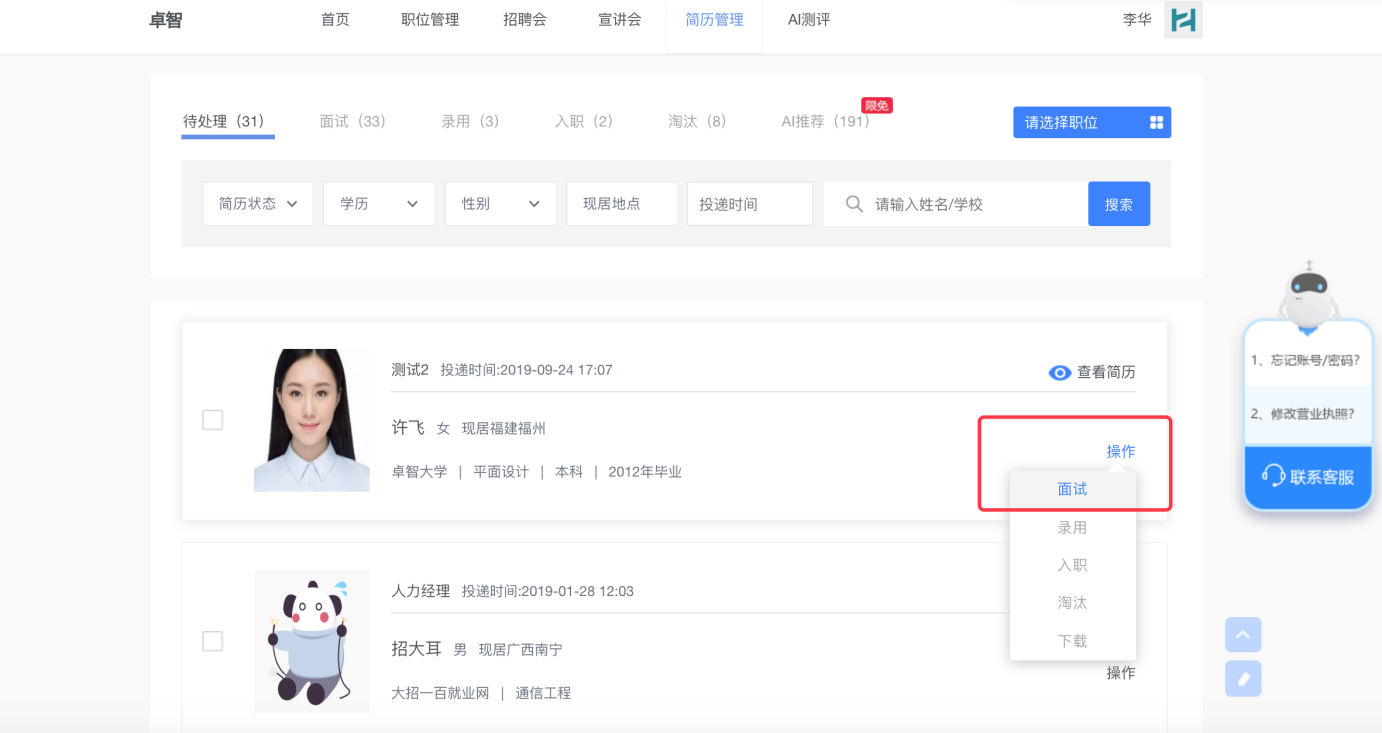The height and width of the screenshot is (733, 1382).
Task: Open 职位管理 in the top navigation
Action: (430, 20)
